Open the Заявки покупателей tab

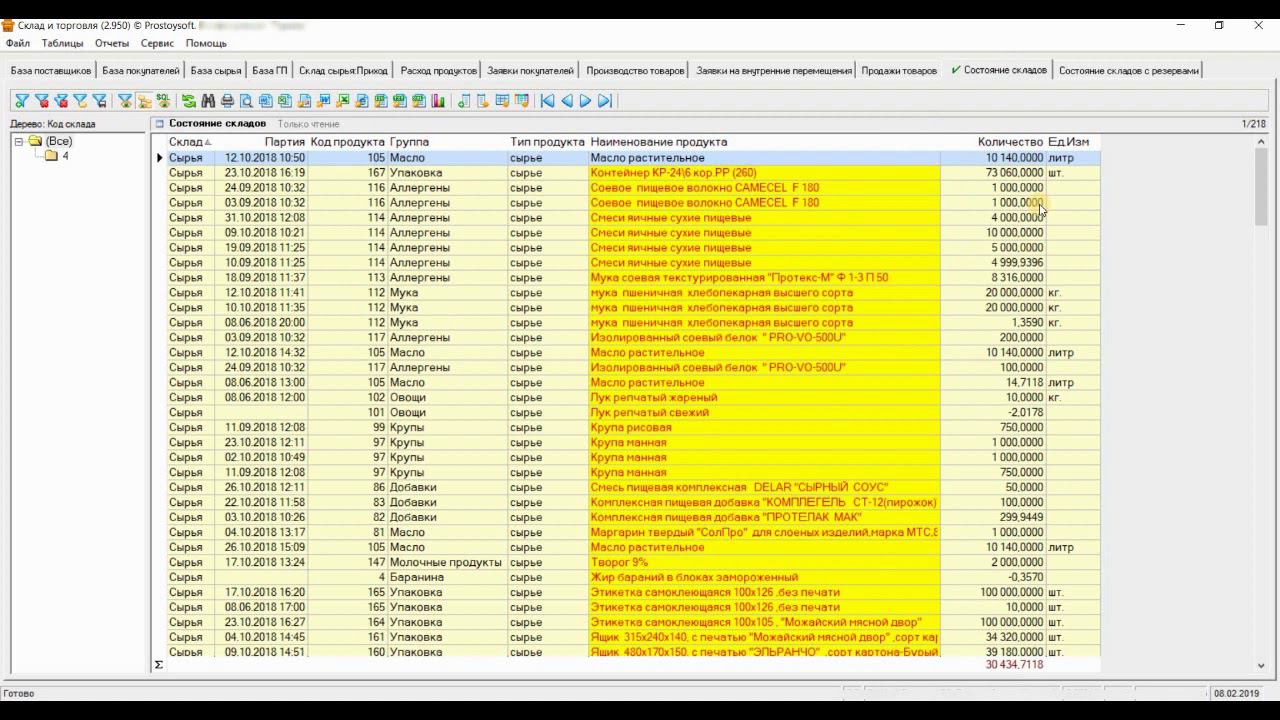click(x=531, y=71)
